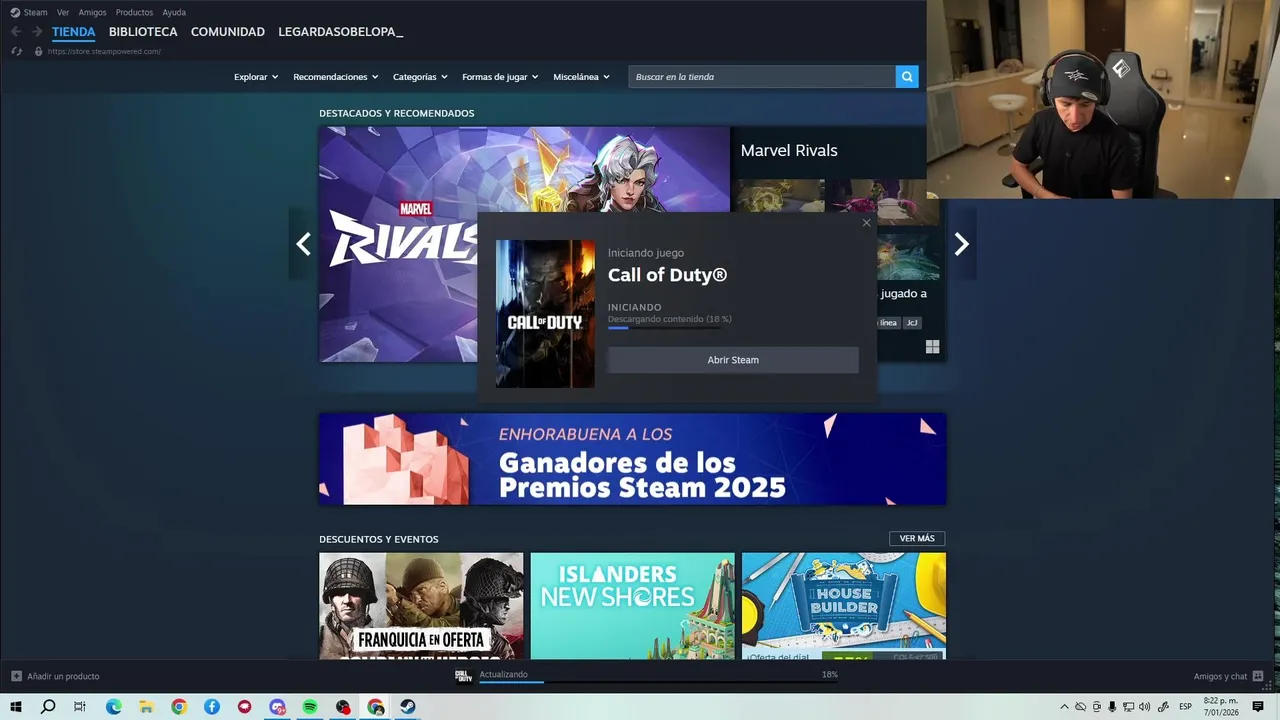
Task: Click the Windows platform icon on Marvel Rivals
Action: 932,347
